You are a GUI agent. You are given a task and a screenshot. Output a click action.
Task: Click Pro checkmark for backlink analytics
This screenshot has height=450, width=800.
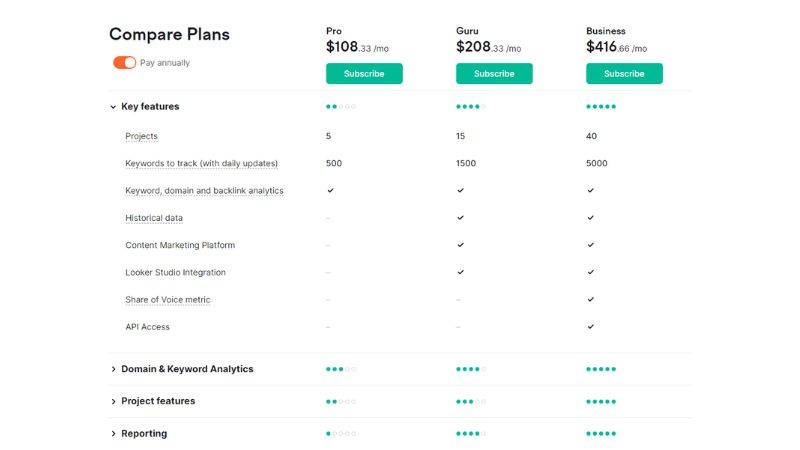330,190
